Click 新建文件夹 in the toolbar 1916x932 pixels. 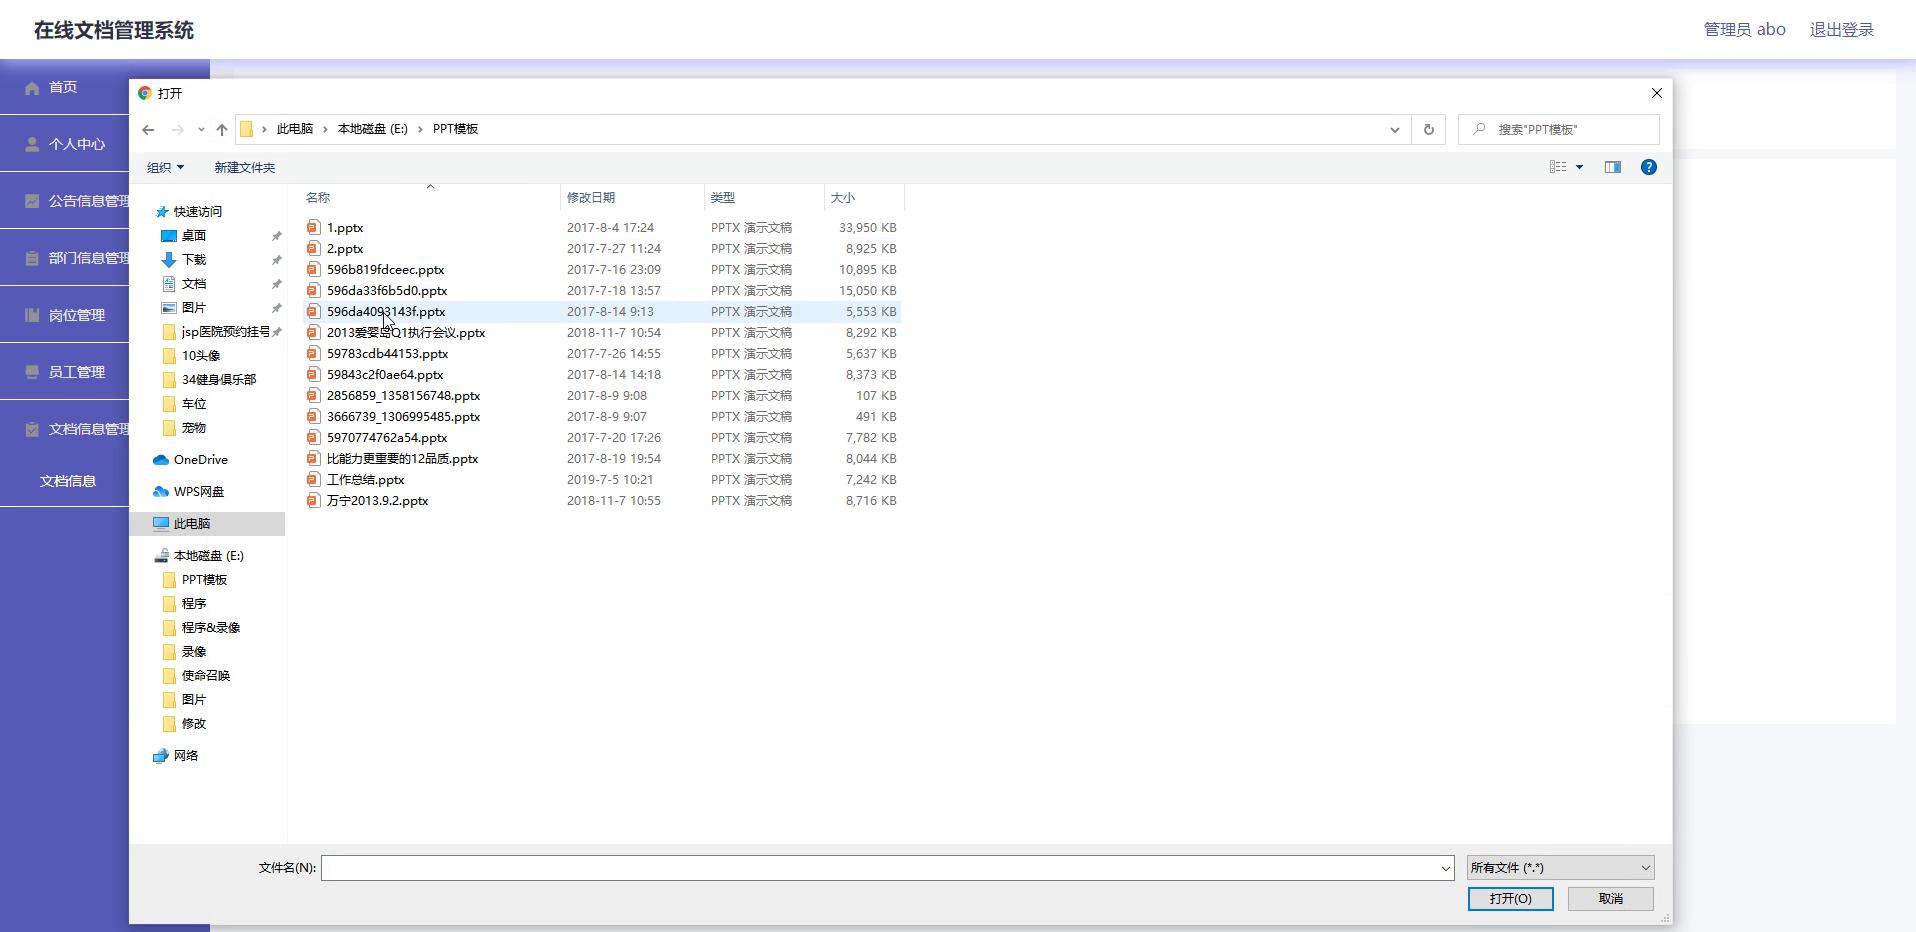[x=244, y=167]
